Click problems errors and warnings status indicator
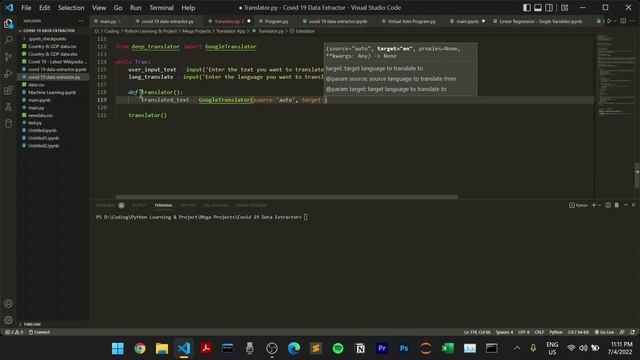This screenshot has height=360, width=640. (x=14, y=332)
